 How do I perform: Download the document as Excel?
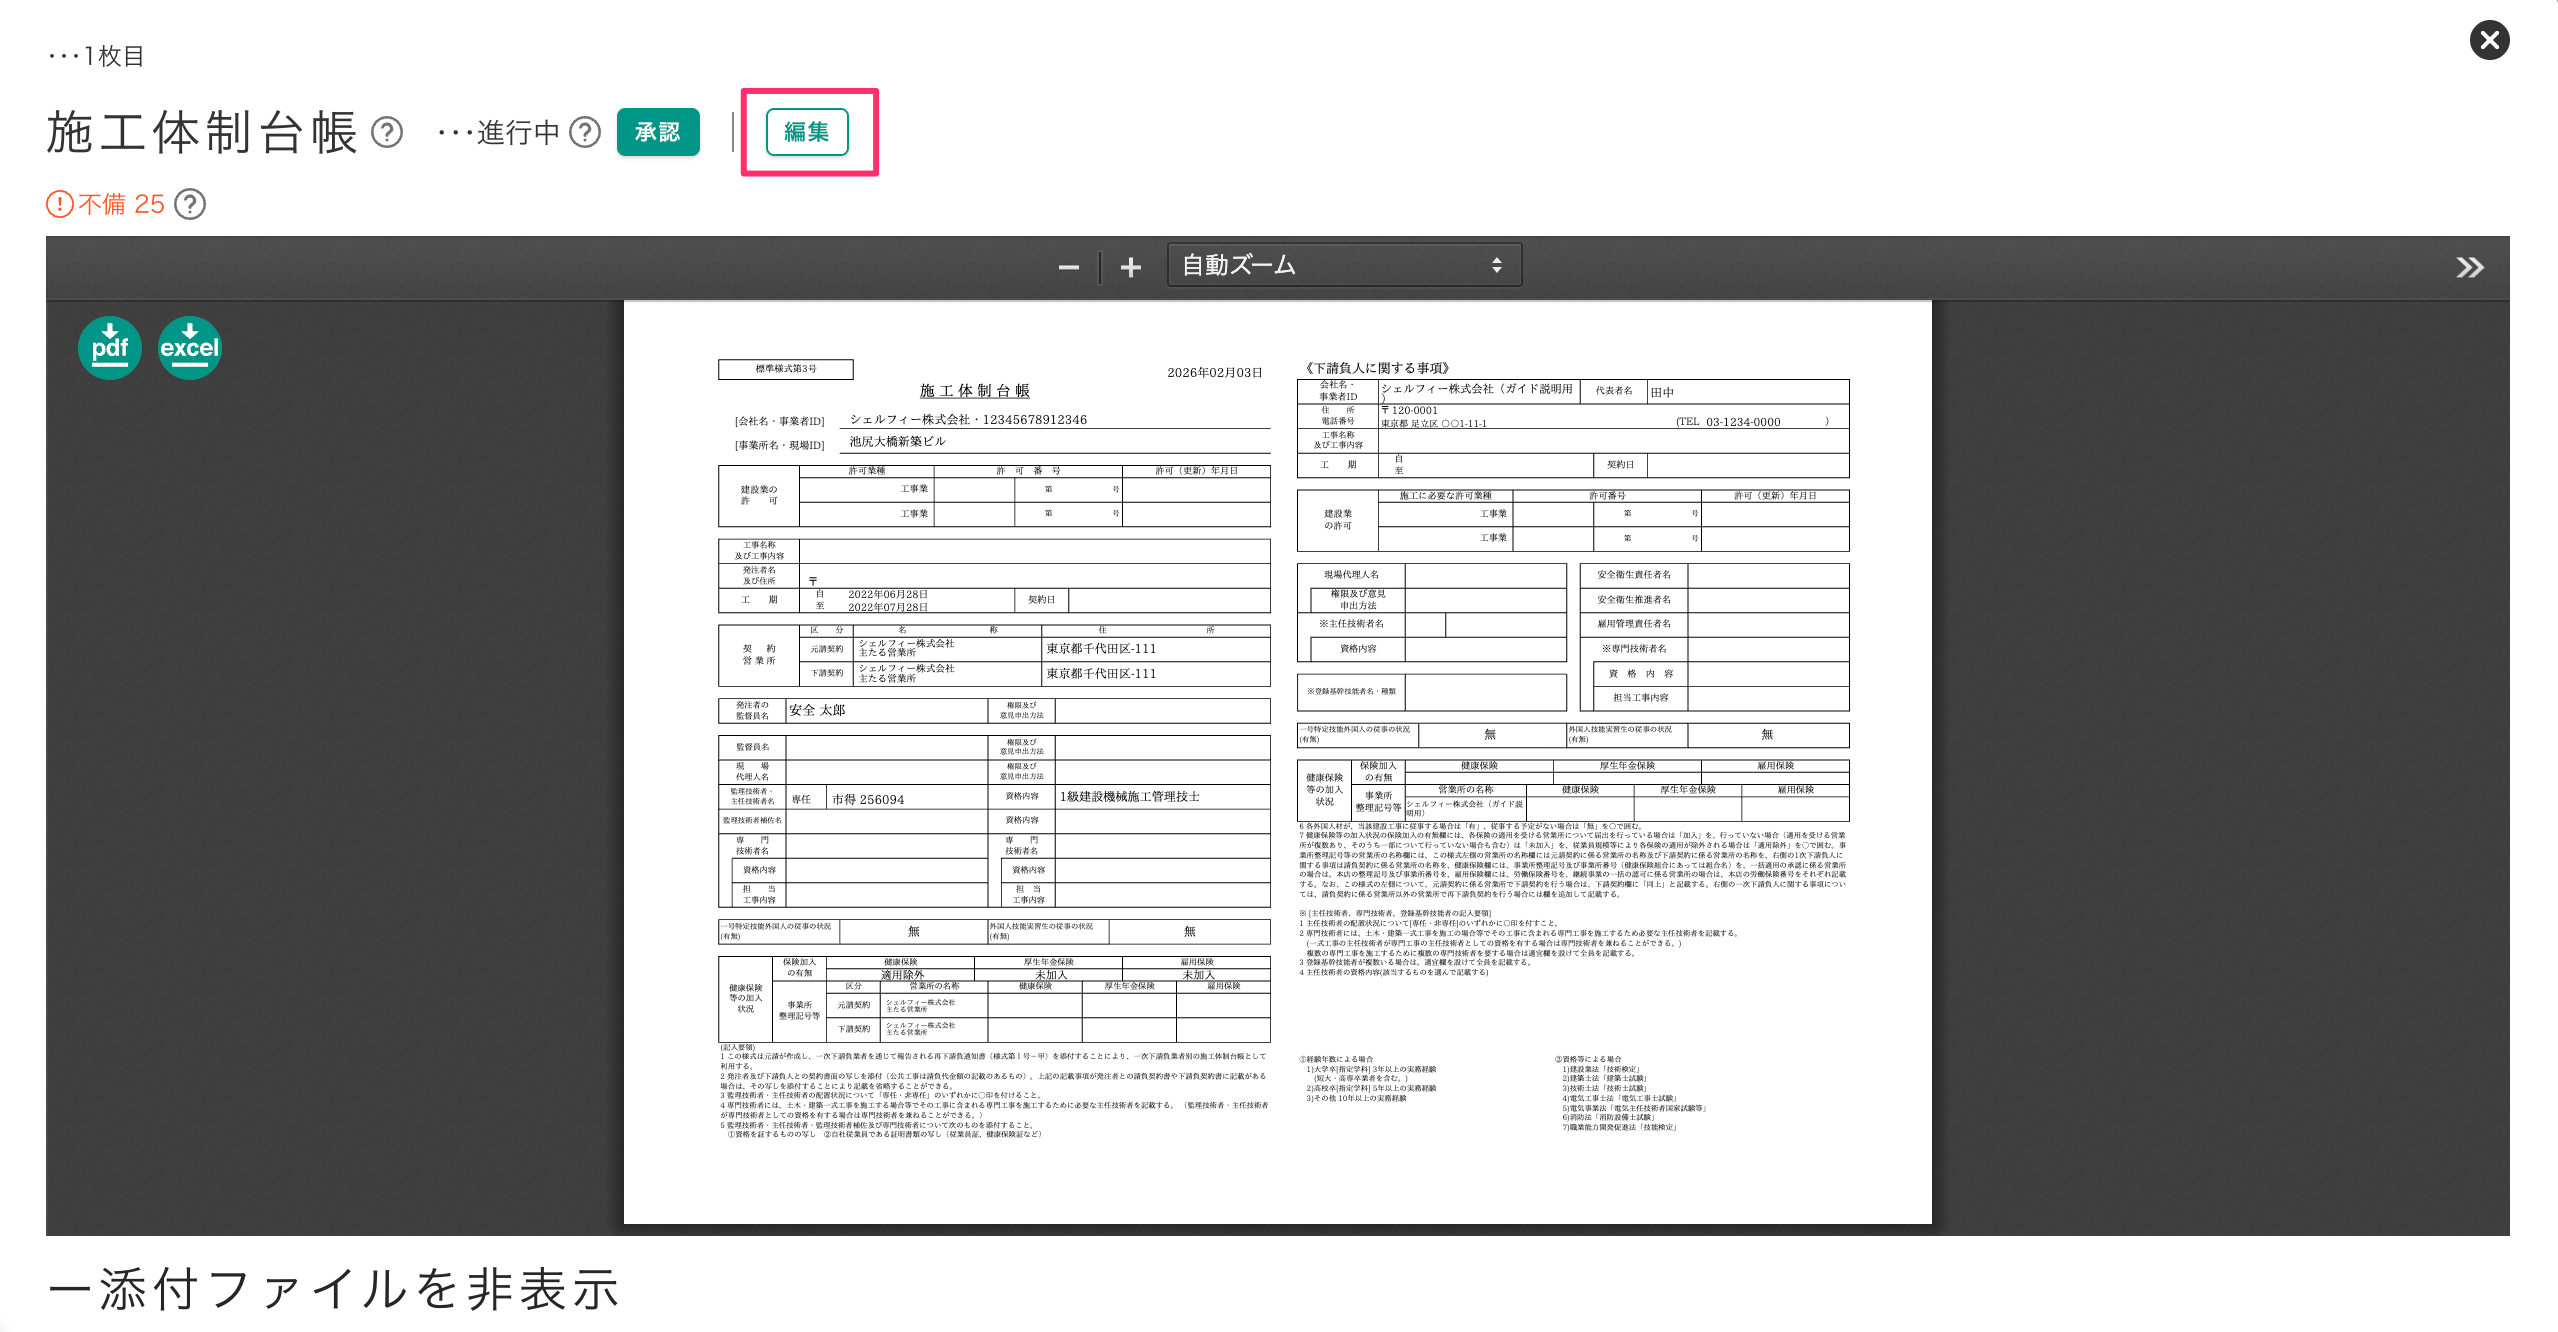pyautogui.click(x=190, y=348)
